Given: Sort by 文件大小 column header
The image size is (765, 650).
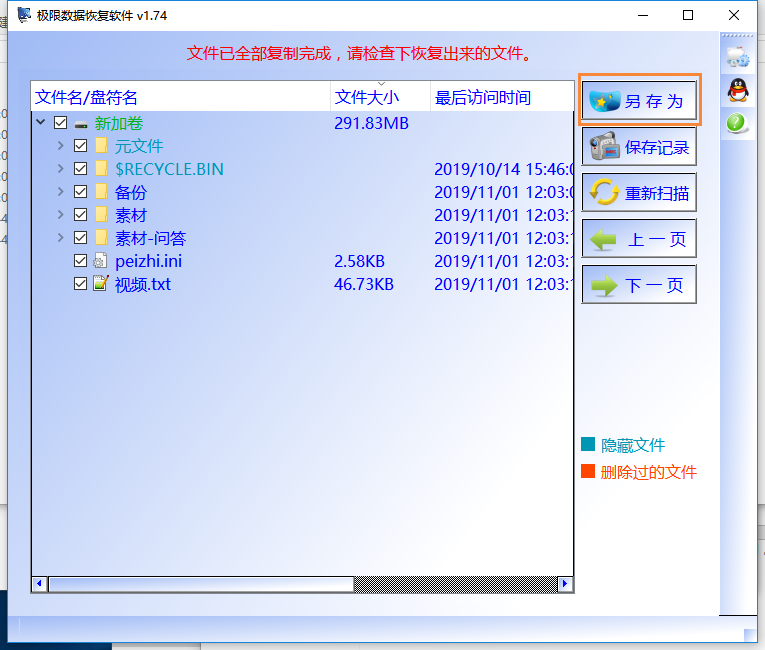Looking at the screenshot, I should pos(381,97).
